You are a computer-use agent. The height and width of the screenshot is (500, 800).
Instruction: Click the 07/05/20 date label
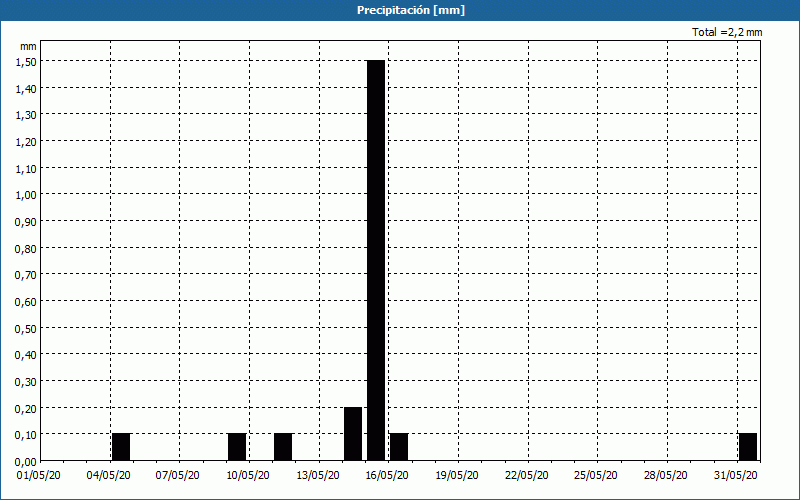coord(178,475)
